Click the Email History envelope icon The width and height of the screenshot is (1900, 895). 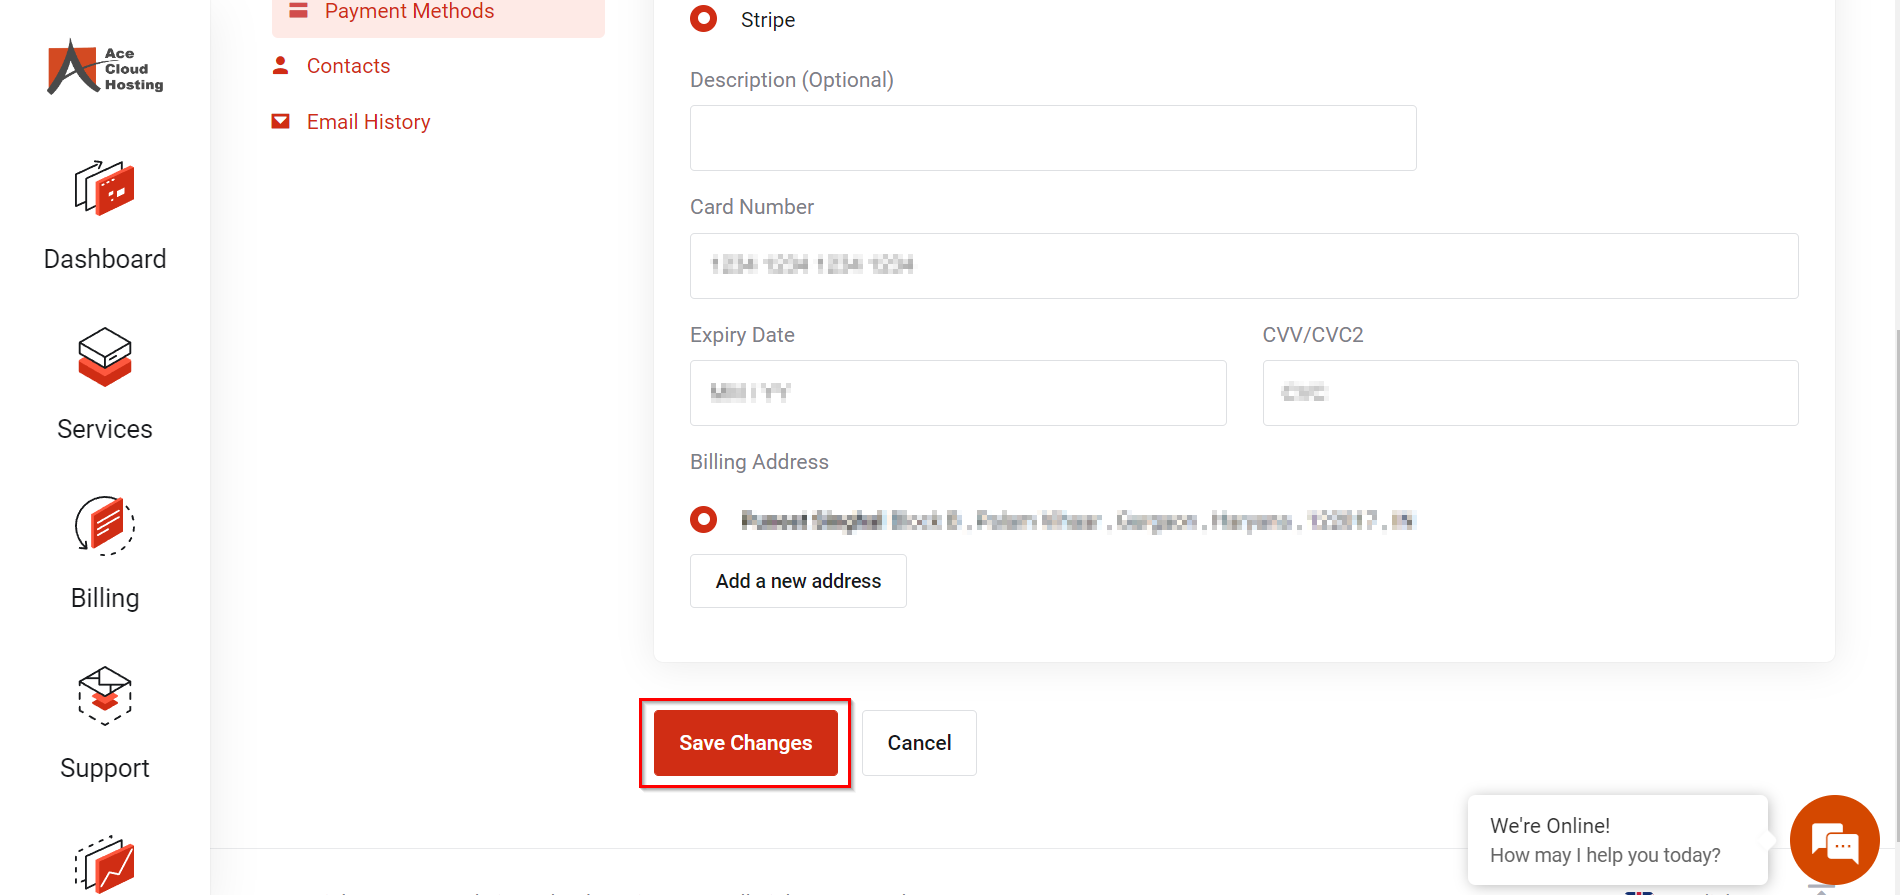[281, 122]
